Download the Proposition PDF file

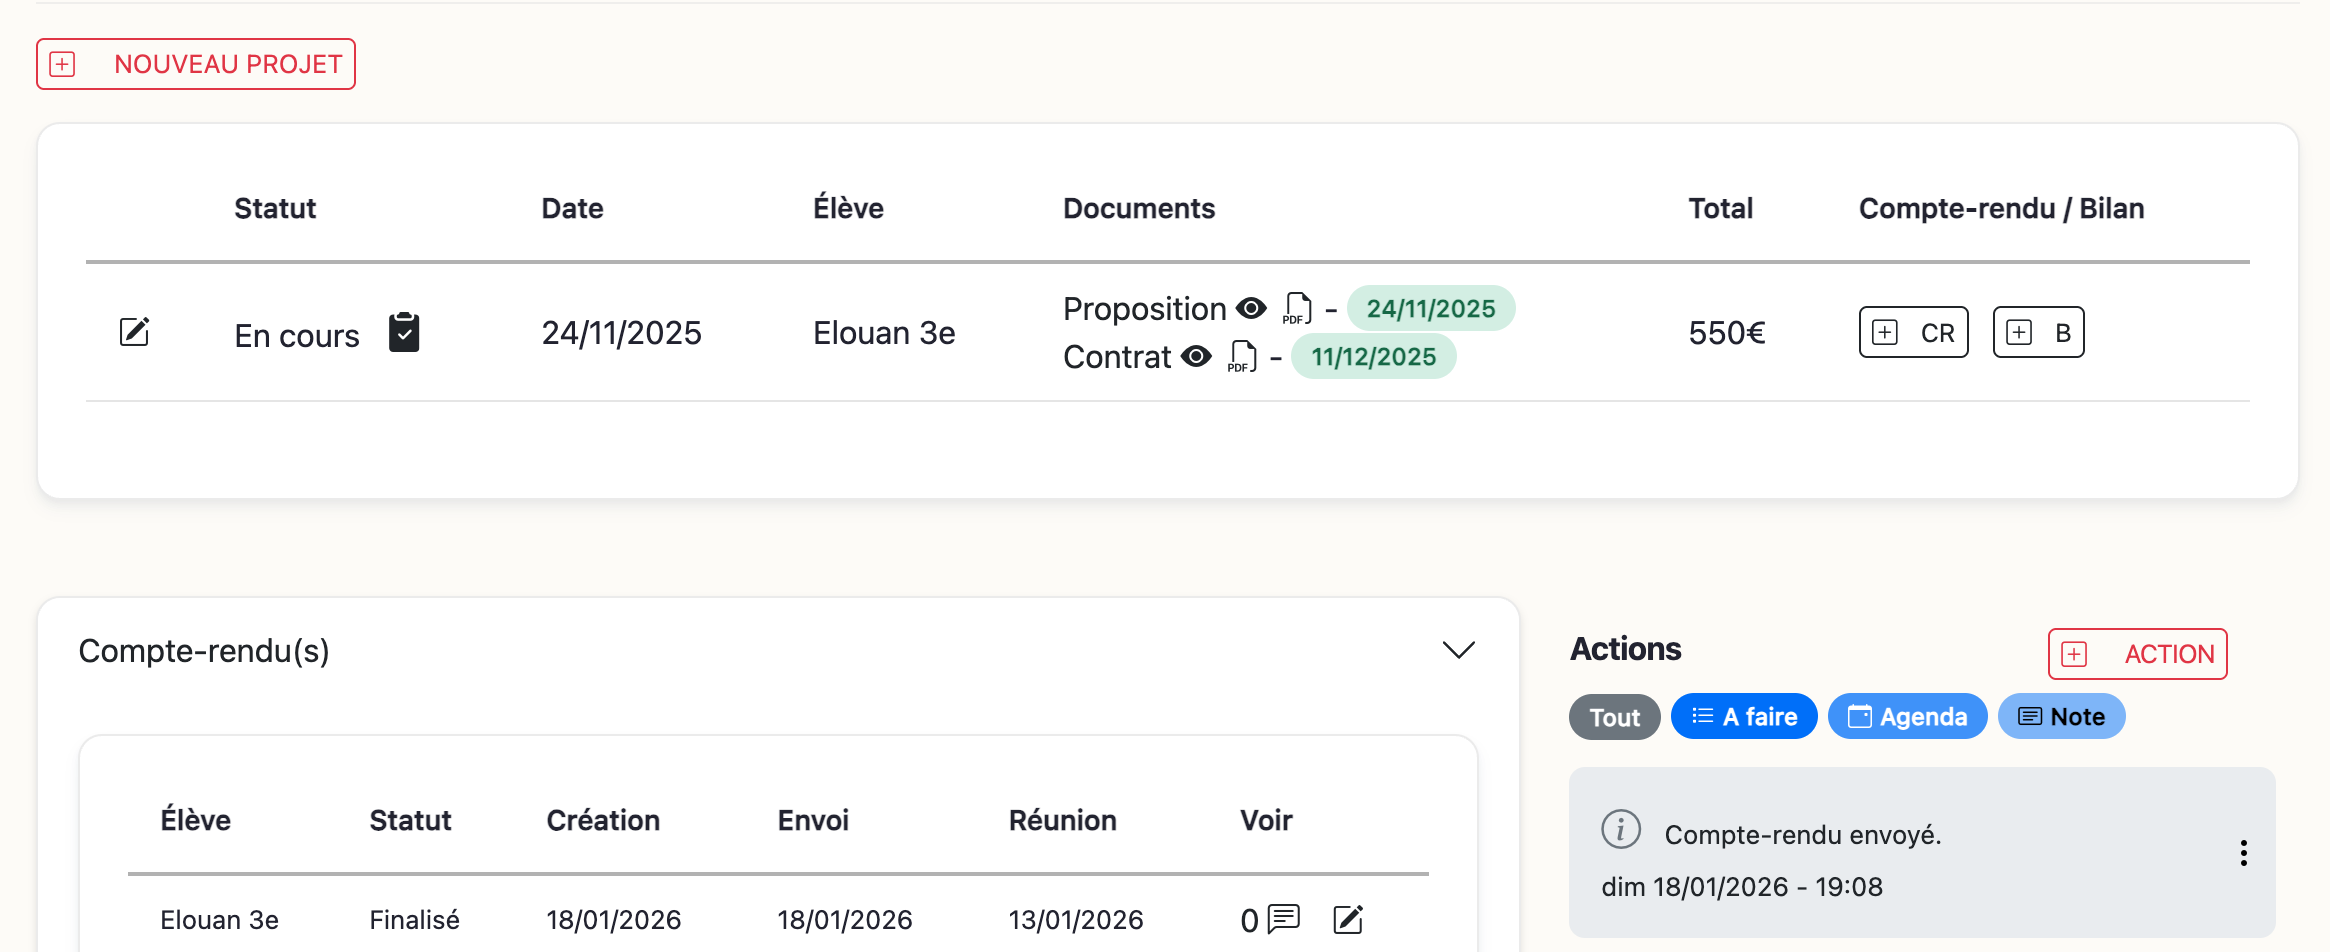[x=1297, y=309]
